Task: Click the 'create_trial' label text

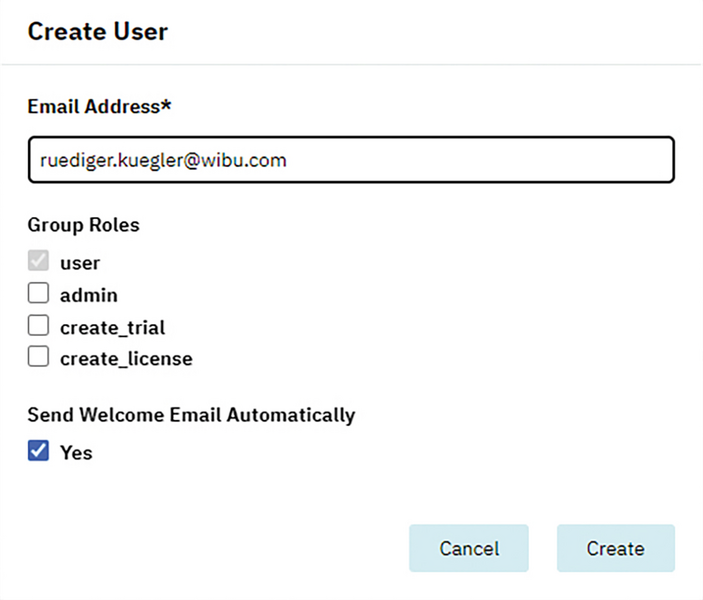Action: [113, 328]
